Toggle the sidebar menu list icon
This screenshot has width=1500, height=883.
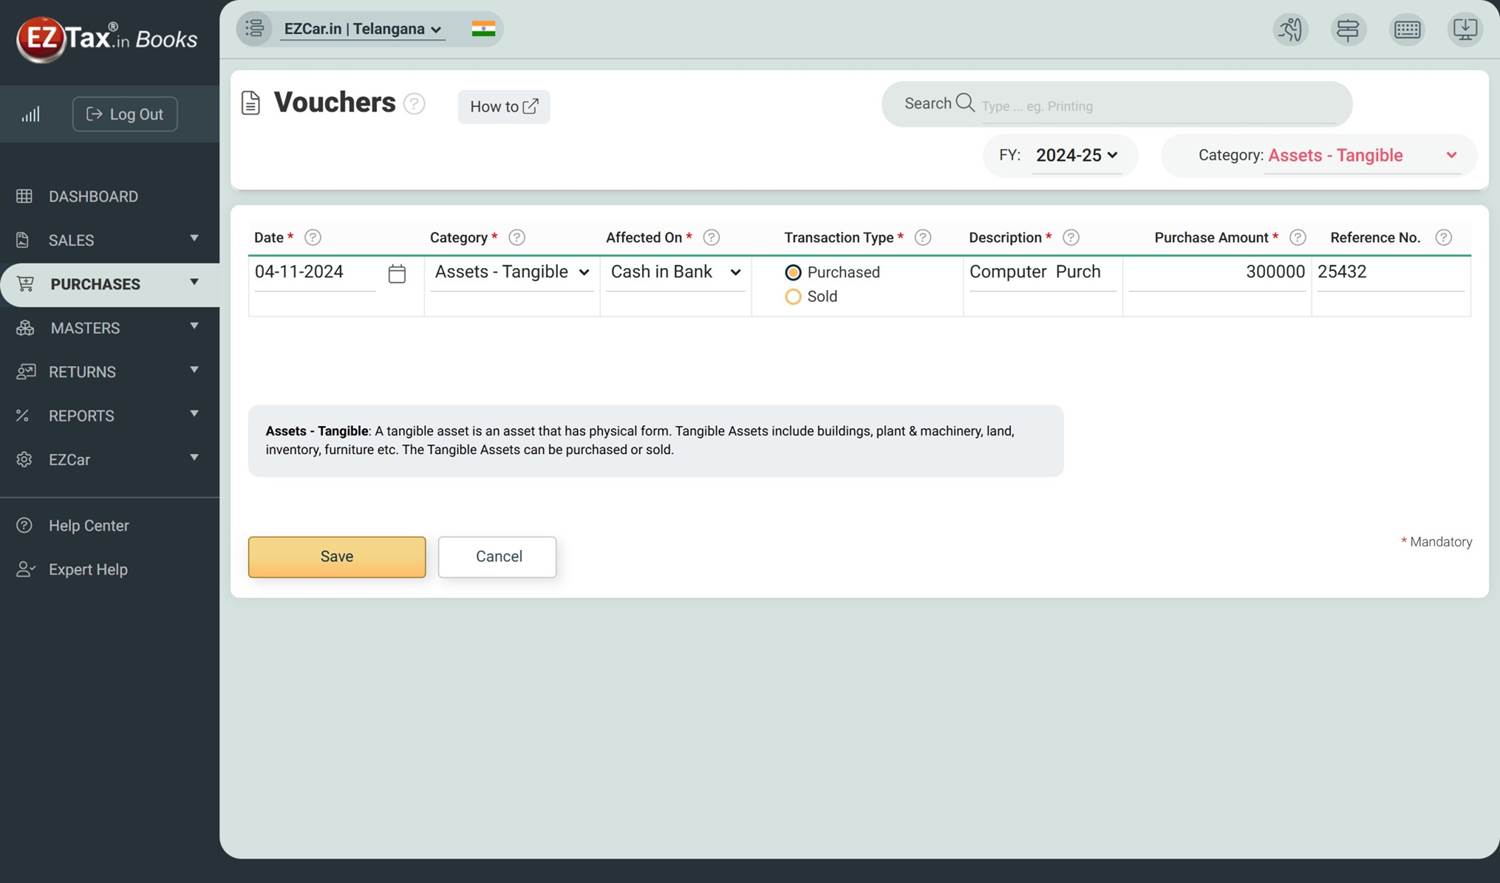pyautogui.click(x=255, y=28)
